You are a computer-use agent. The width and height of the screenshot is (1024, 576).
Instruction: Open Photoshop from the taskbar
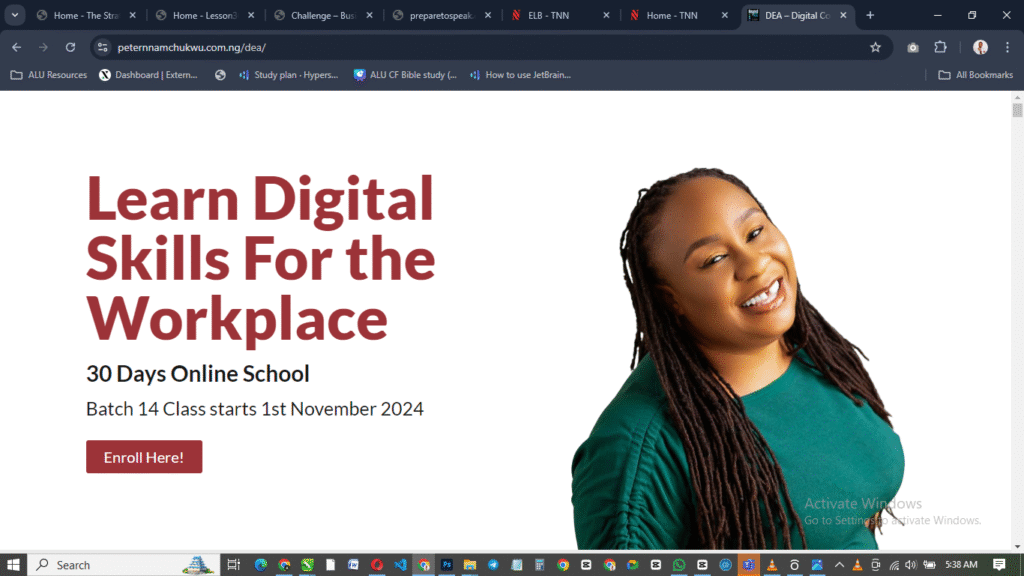pyautogui.click(x=447, y=565)
